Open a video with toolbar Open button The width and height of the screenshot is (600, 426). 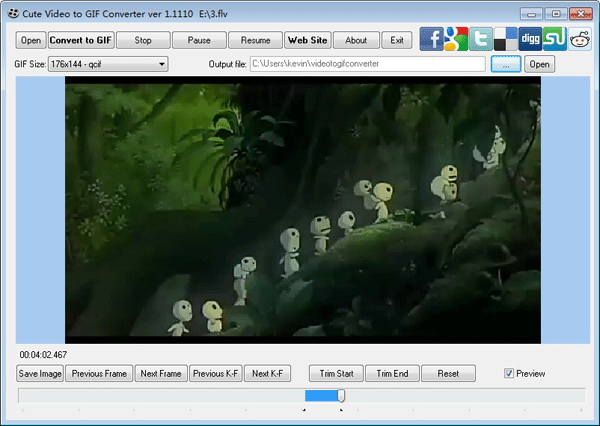pos(31,40)
